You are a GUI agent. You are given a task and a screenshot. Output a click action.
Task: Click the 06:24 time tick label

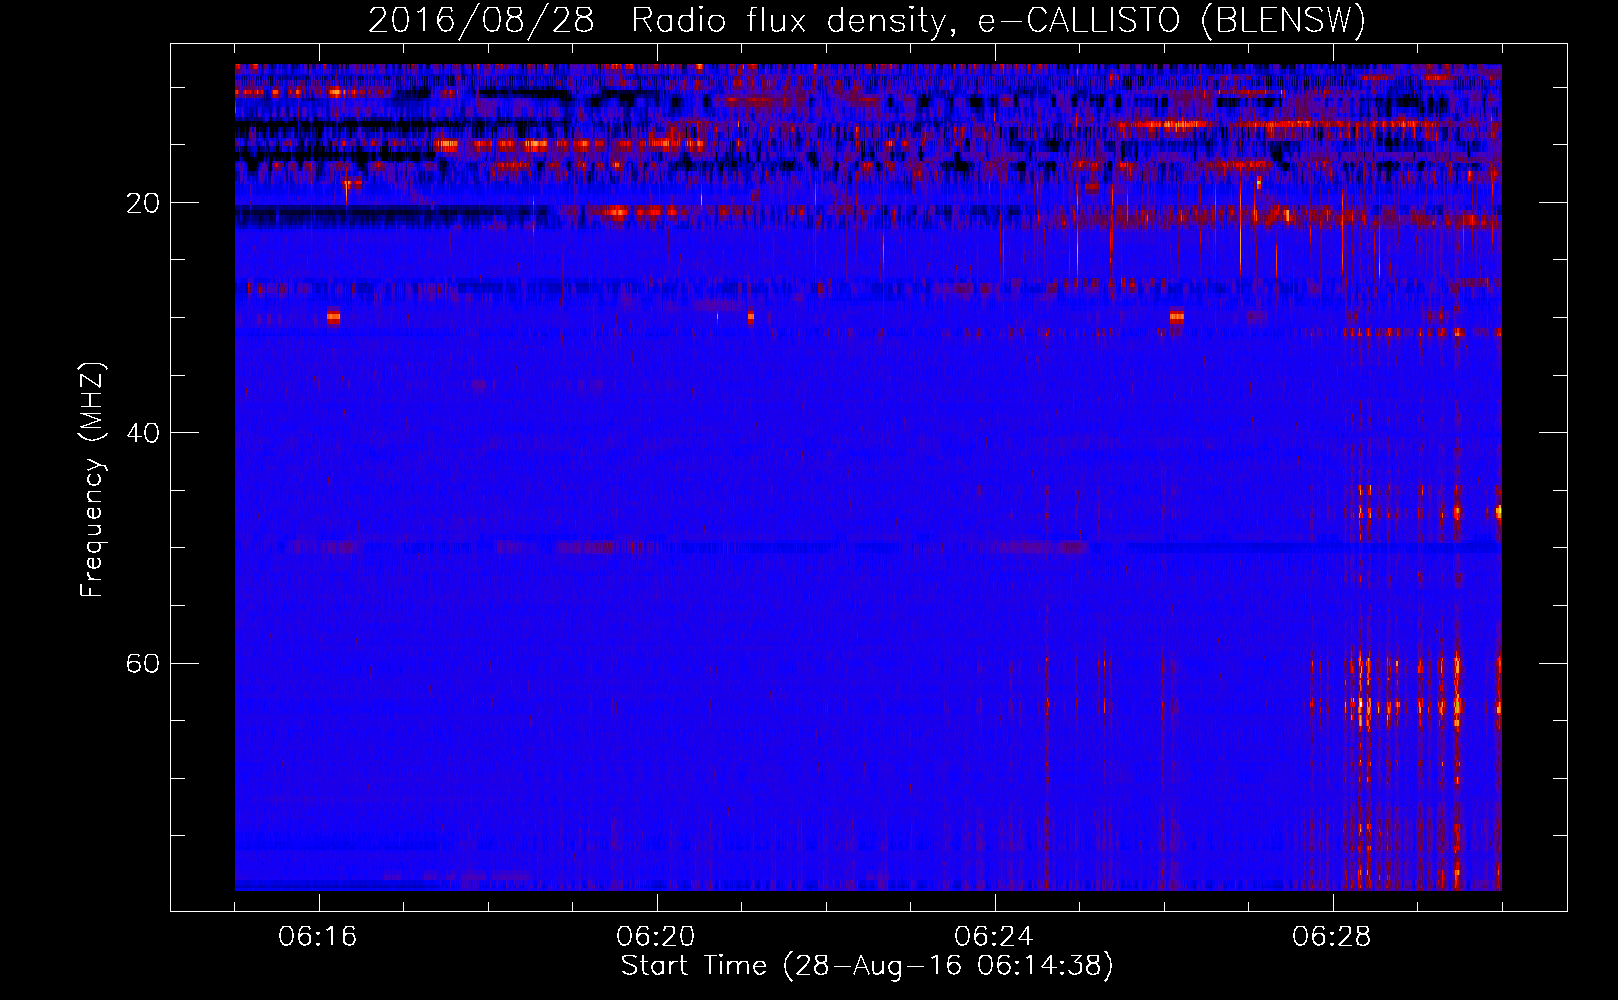point(994,937)
